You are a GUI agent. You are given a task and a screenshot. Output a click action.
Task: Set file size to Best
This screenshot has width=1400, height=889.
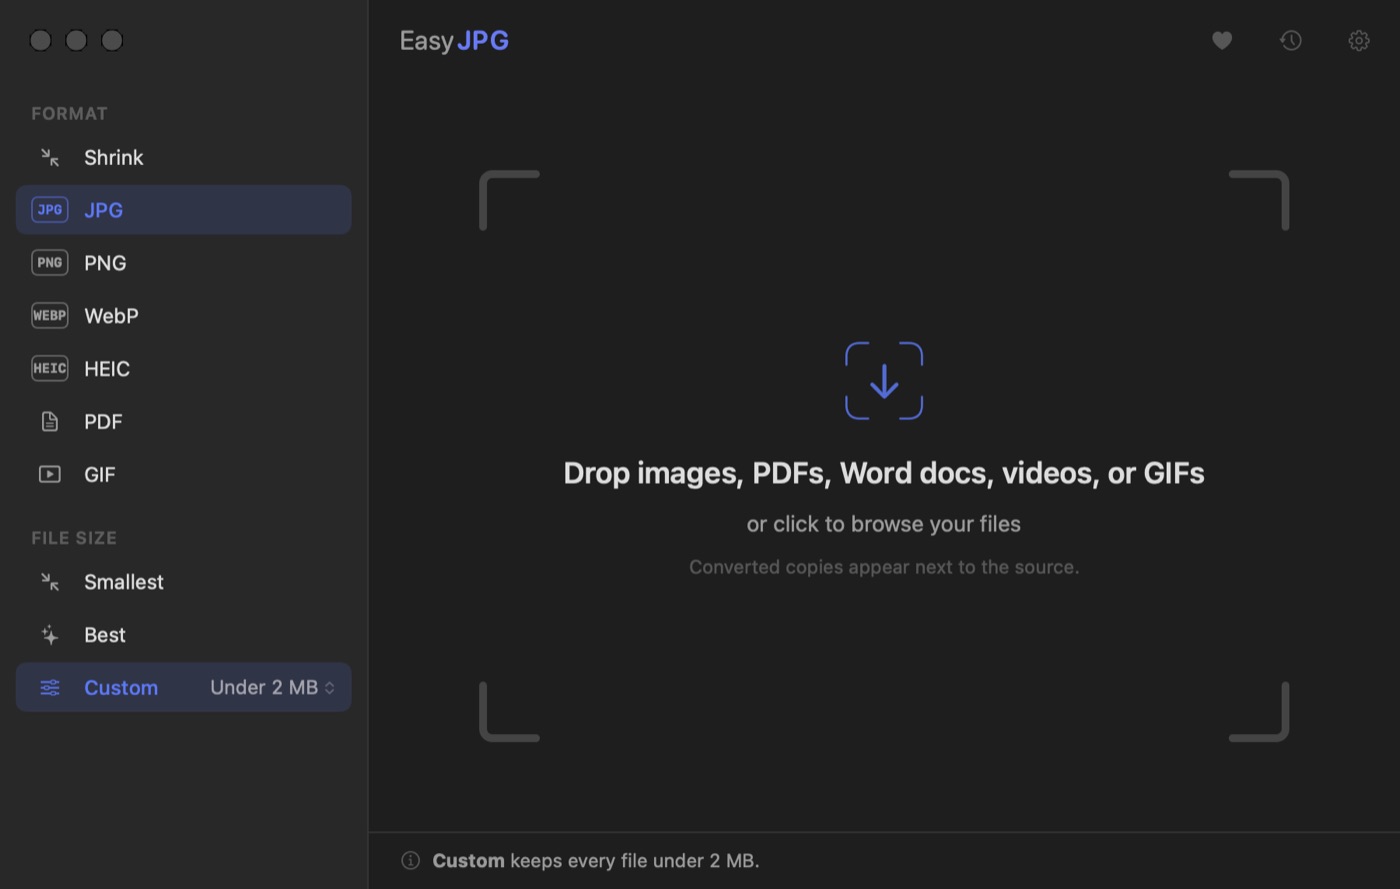coord(183,634)
